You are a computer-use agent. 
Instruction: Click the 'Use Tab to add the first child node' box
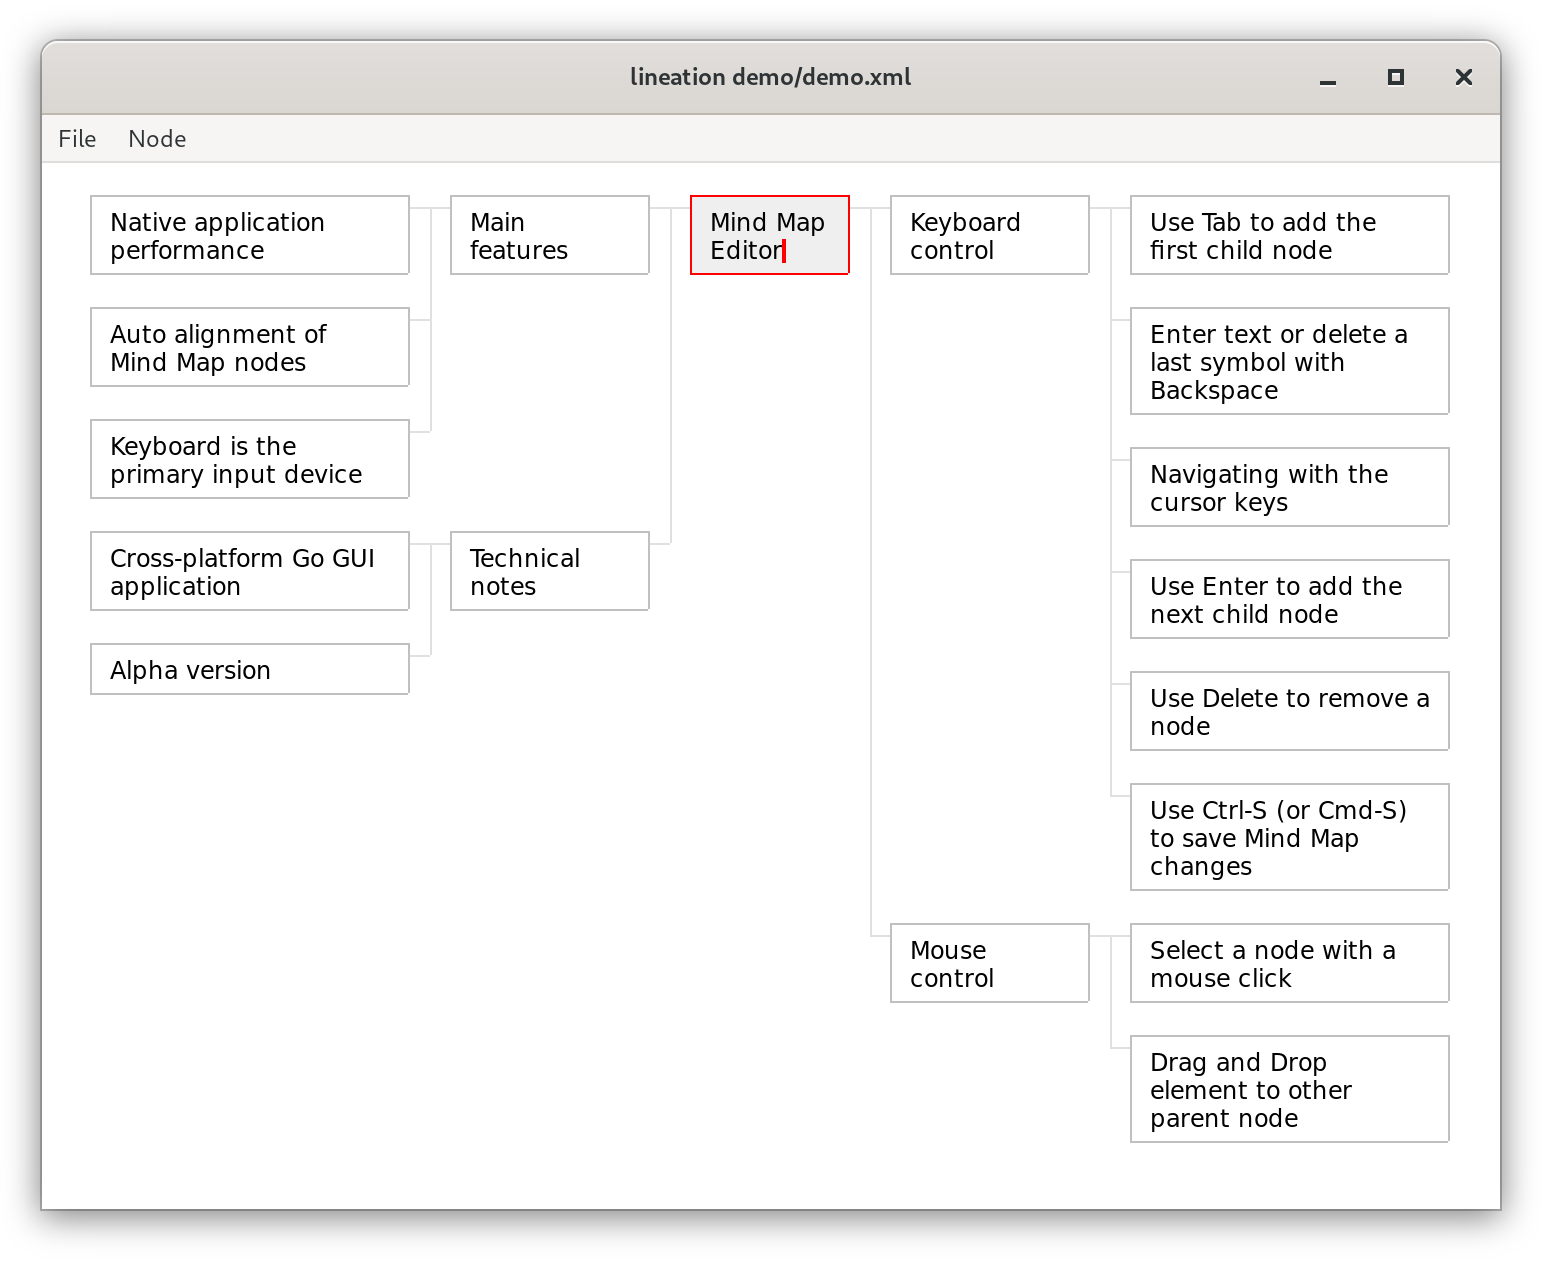1290,235
